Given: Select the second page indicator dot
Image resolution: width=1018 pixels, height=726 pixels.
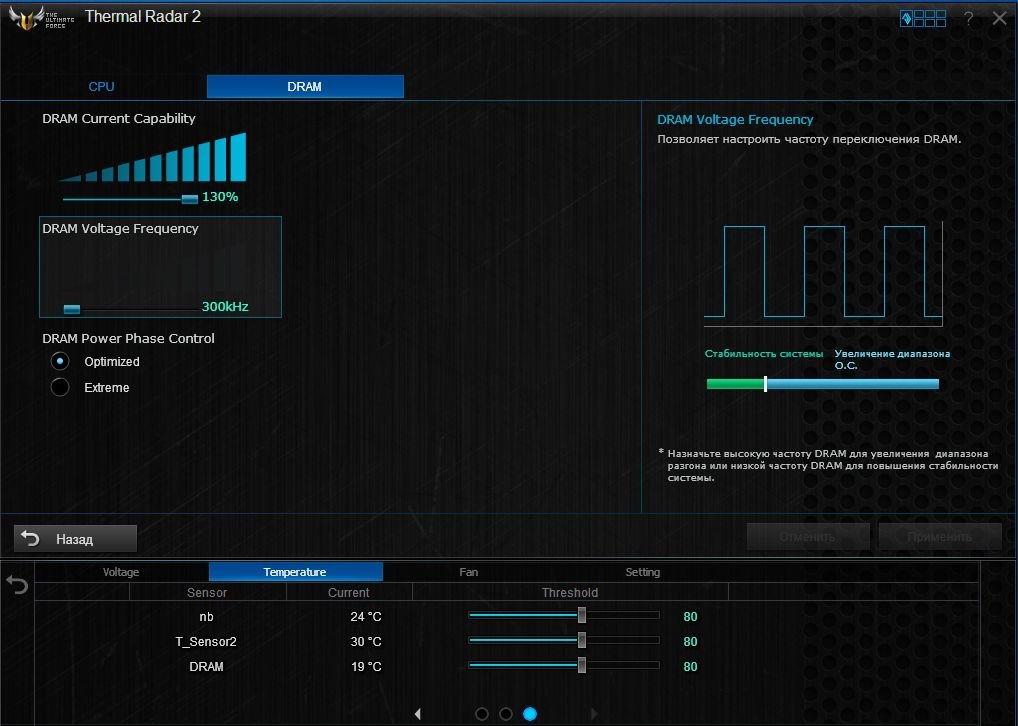Looking at the screenshot, I should tap(506, 714).
